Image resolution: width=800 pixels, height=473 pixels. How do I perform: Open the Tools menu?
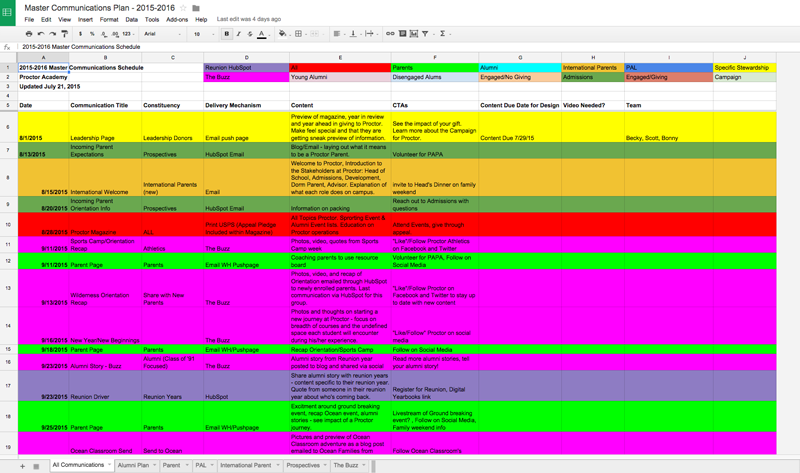point(152,19)
